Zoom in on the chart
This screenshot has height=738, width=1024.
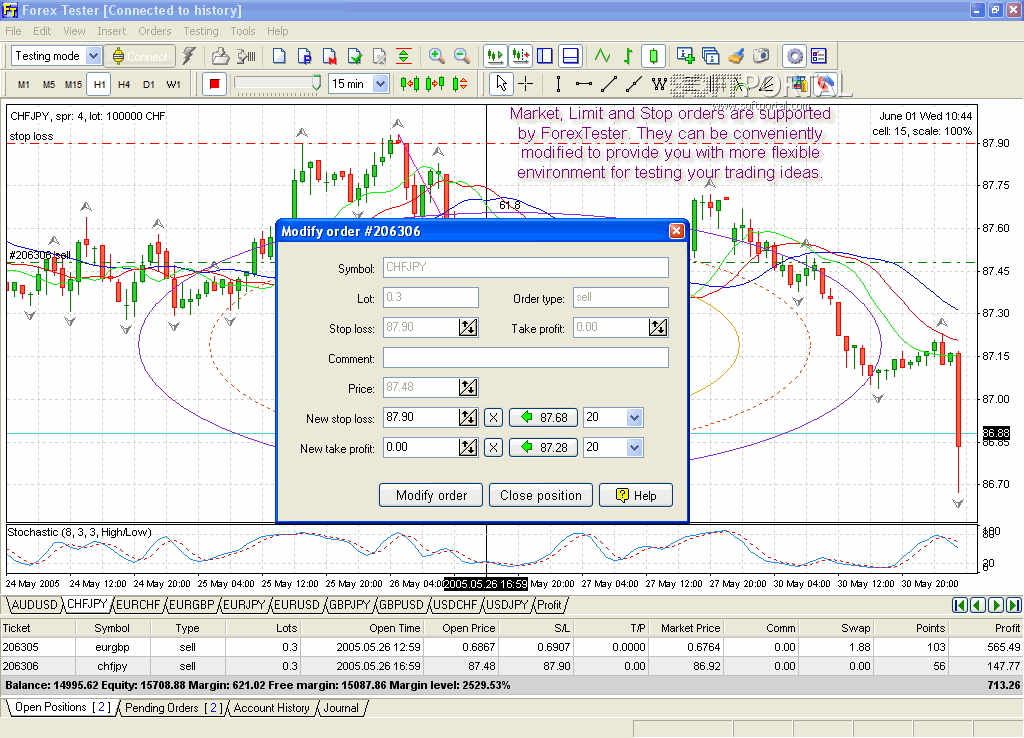(436, 56)
